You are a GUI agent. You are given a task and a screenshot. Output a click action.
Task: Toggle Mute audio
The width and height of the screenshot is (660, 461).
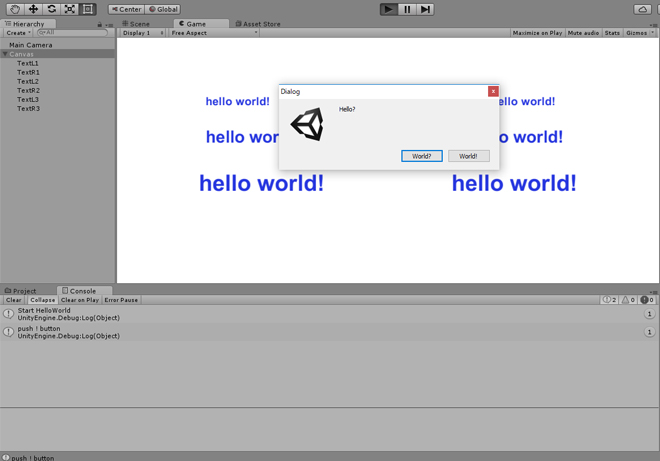coord(583,32)
